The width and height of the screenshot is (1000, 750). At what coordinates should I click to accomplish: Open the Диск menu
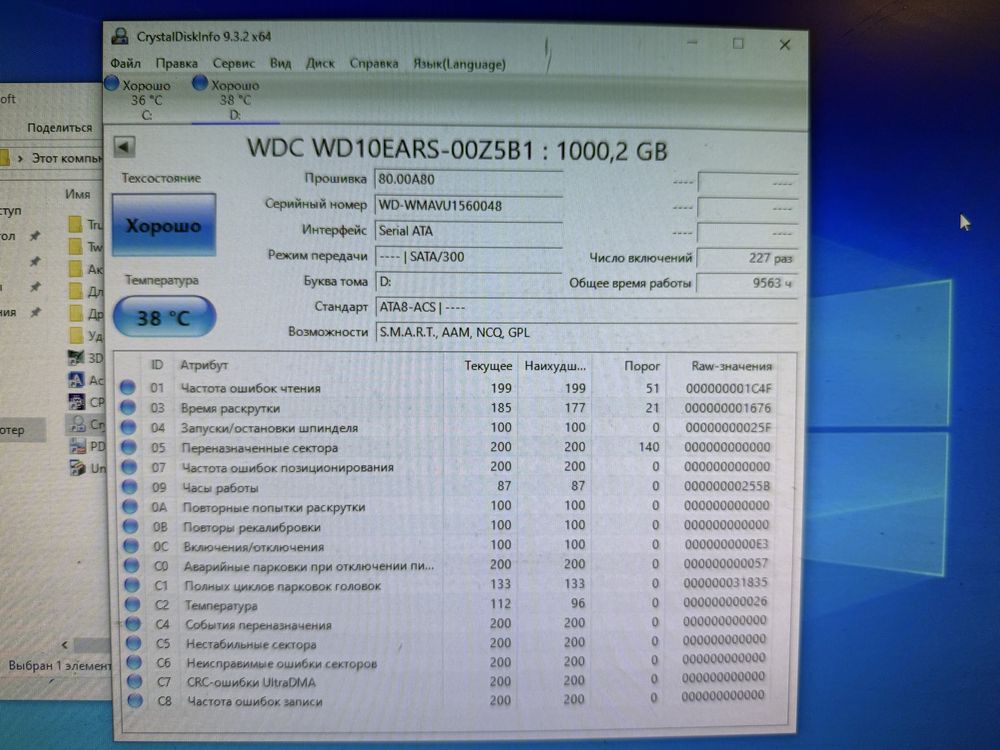click(x=320, y=63)
